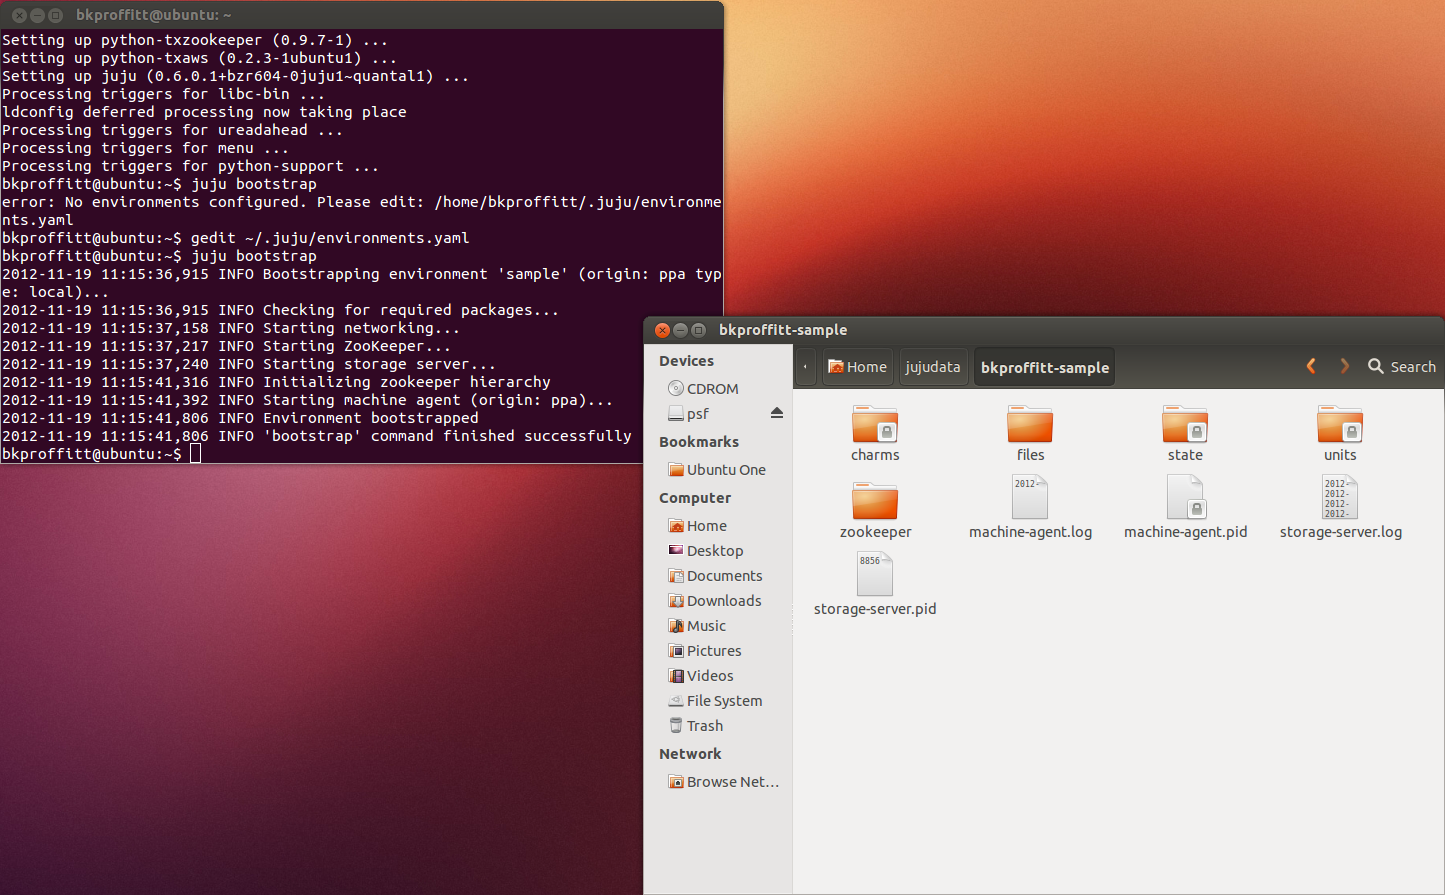
Task: Open Browse Network in sidebar
Action: point(724,782)
